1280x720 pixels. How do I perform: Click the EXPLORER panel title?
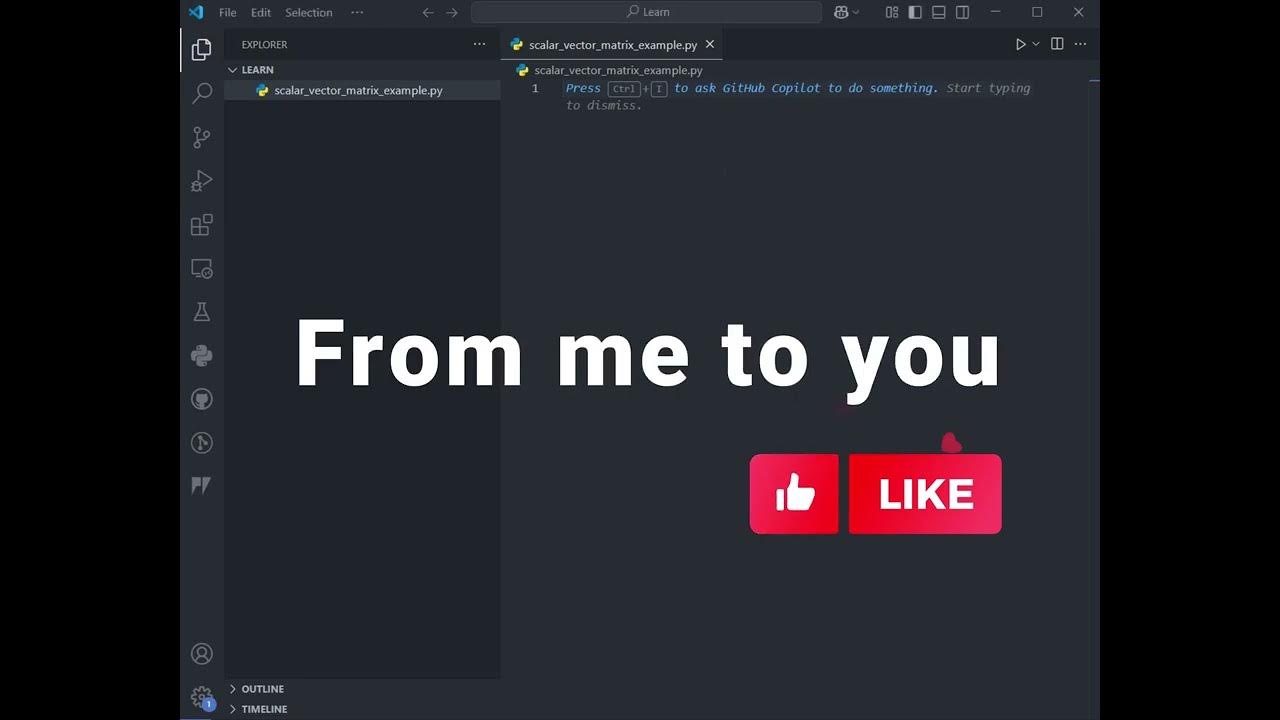click(264, 44)
